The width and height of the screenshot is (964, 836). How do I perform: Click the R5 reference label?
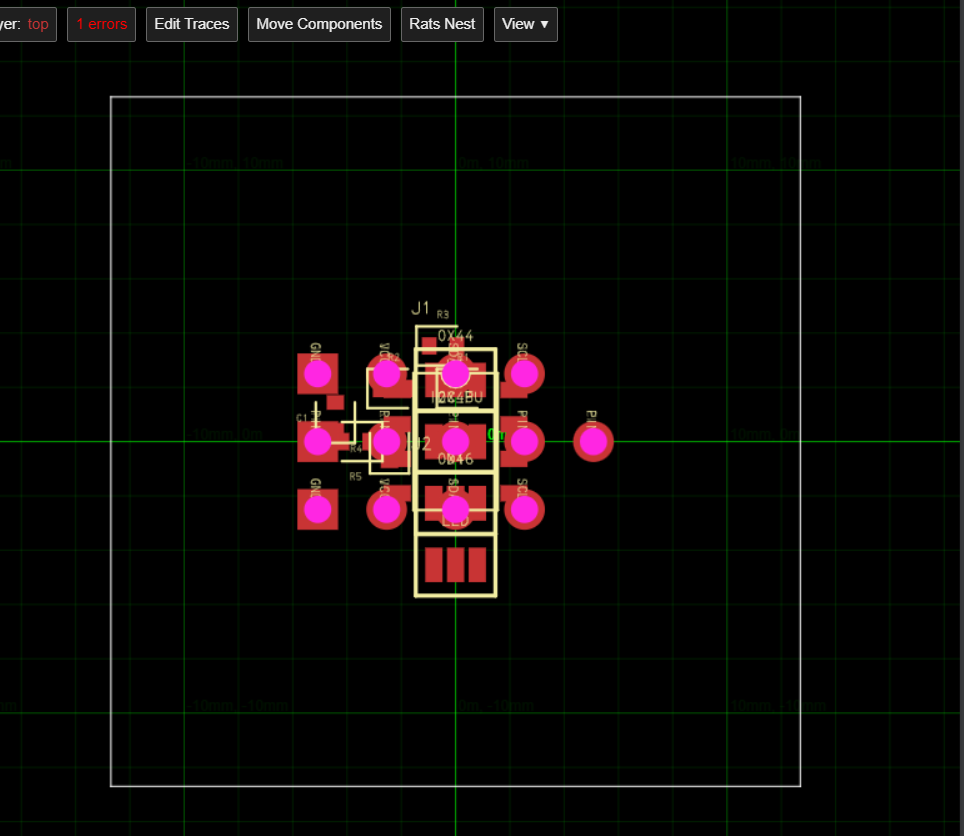(x=355, y=476)
